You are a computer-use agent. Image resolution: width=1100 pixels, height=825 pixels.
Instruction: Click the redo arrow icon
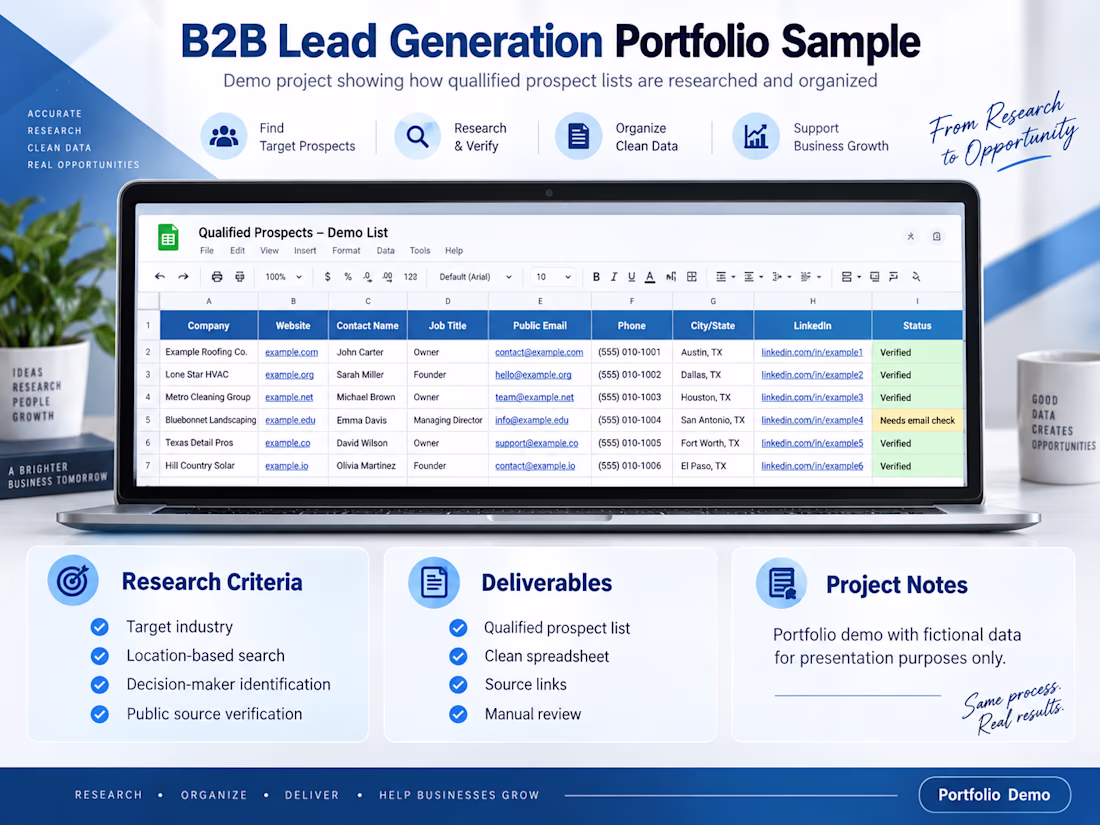(x=183, y=276)
